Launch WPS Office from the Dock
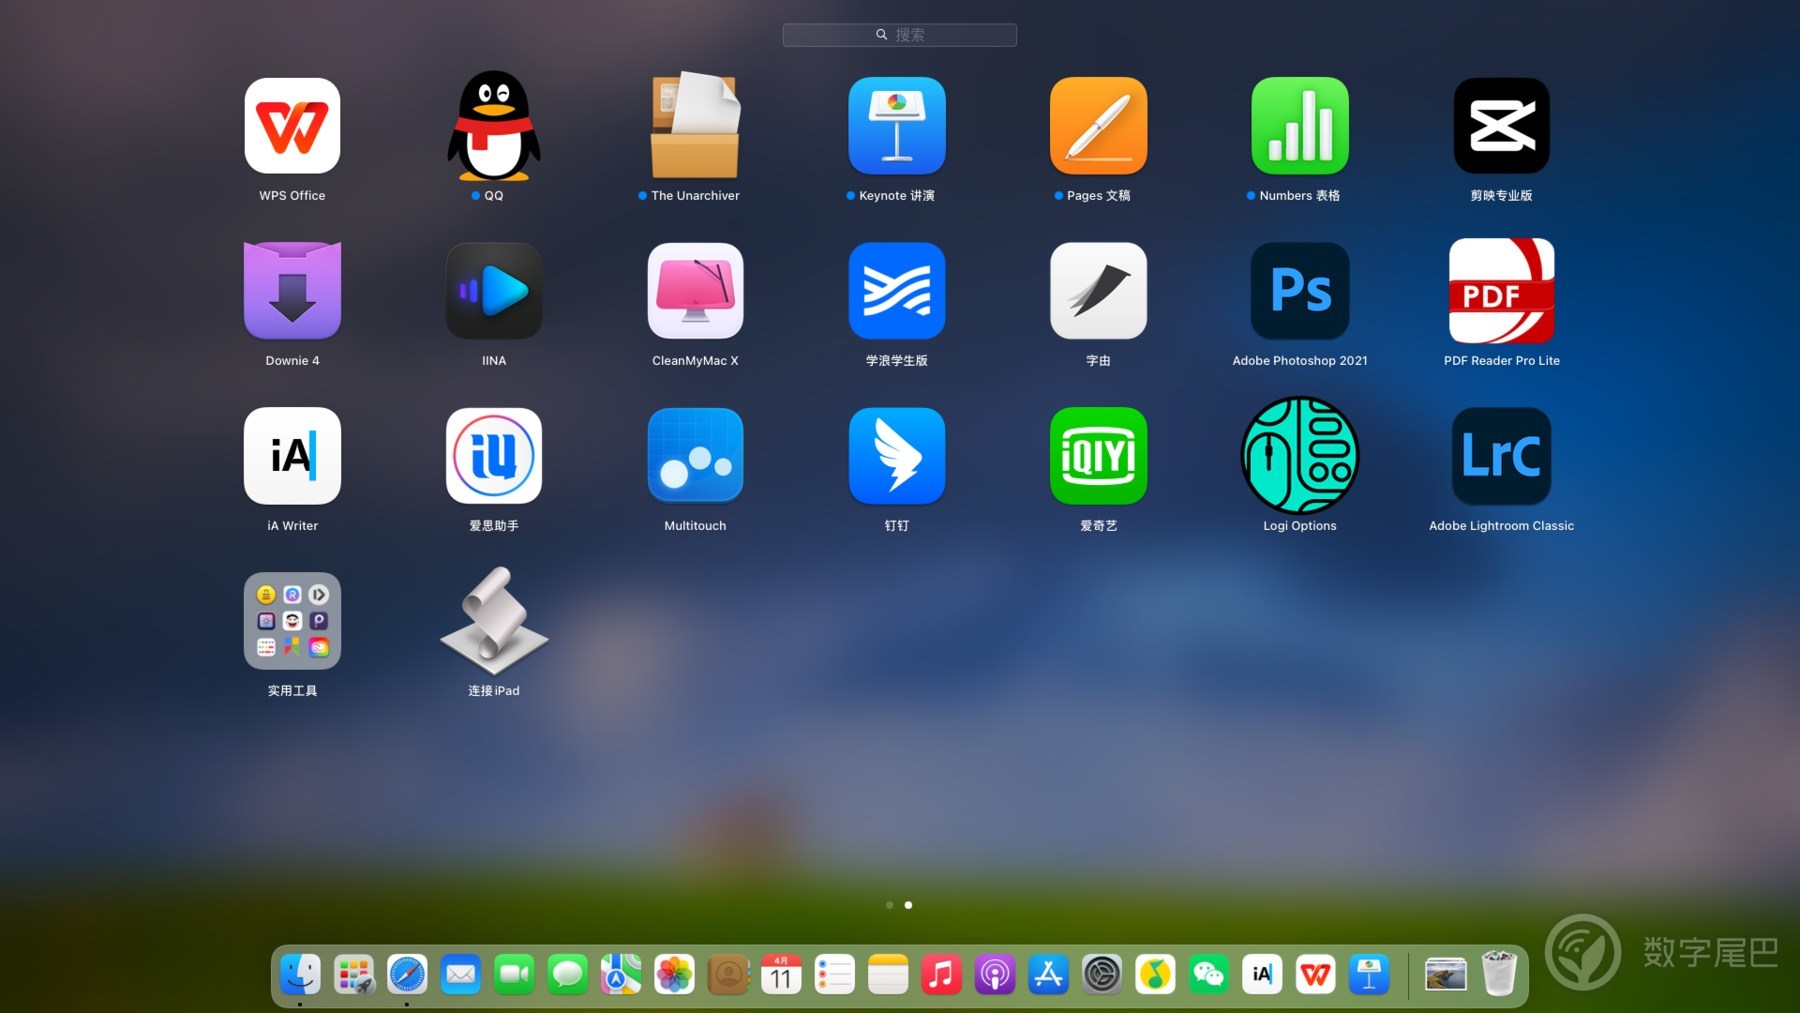Image resolution: width=1800 pixels, height=1013 pixels. pos(1316,974)
